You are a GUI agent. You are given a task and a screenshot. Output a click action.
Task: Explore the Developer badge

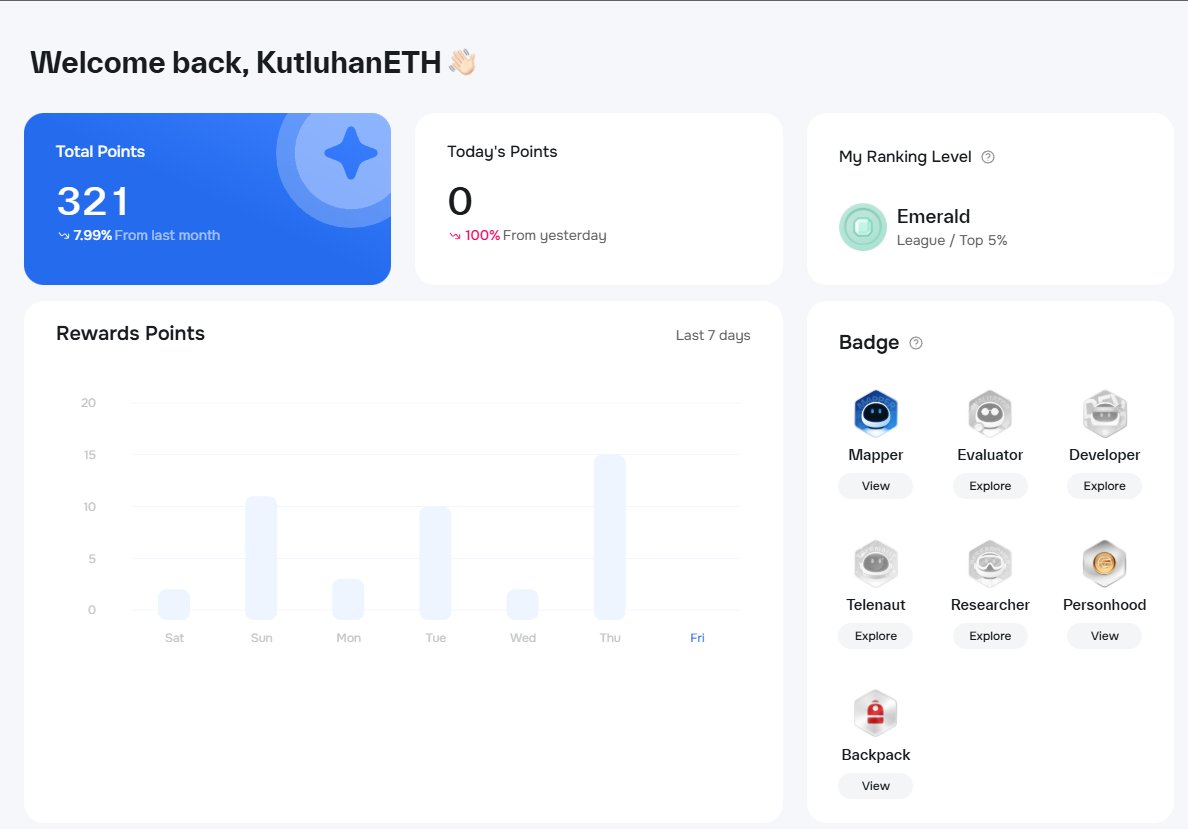tap(1105, 486)
